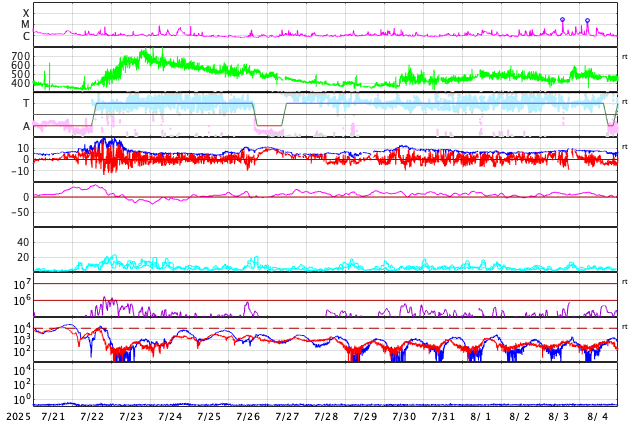Click the M flare class label
This screenshot has height=424, width=634.
[25, 25]
